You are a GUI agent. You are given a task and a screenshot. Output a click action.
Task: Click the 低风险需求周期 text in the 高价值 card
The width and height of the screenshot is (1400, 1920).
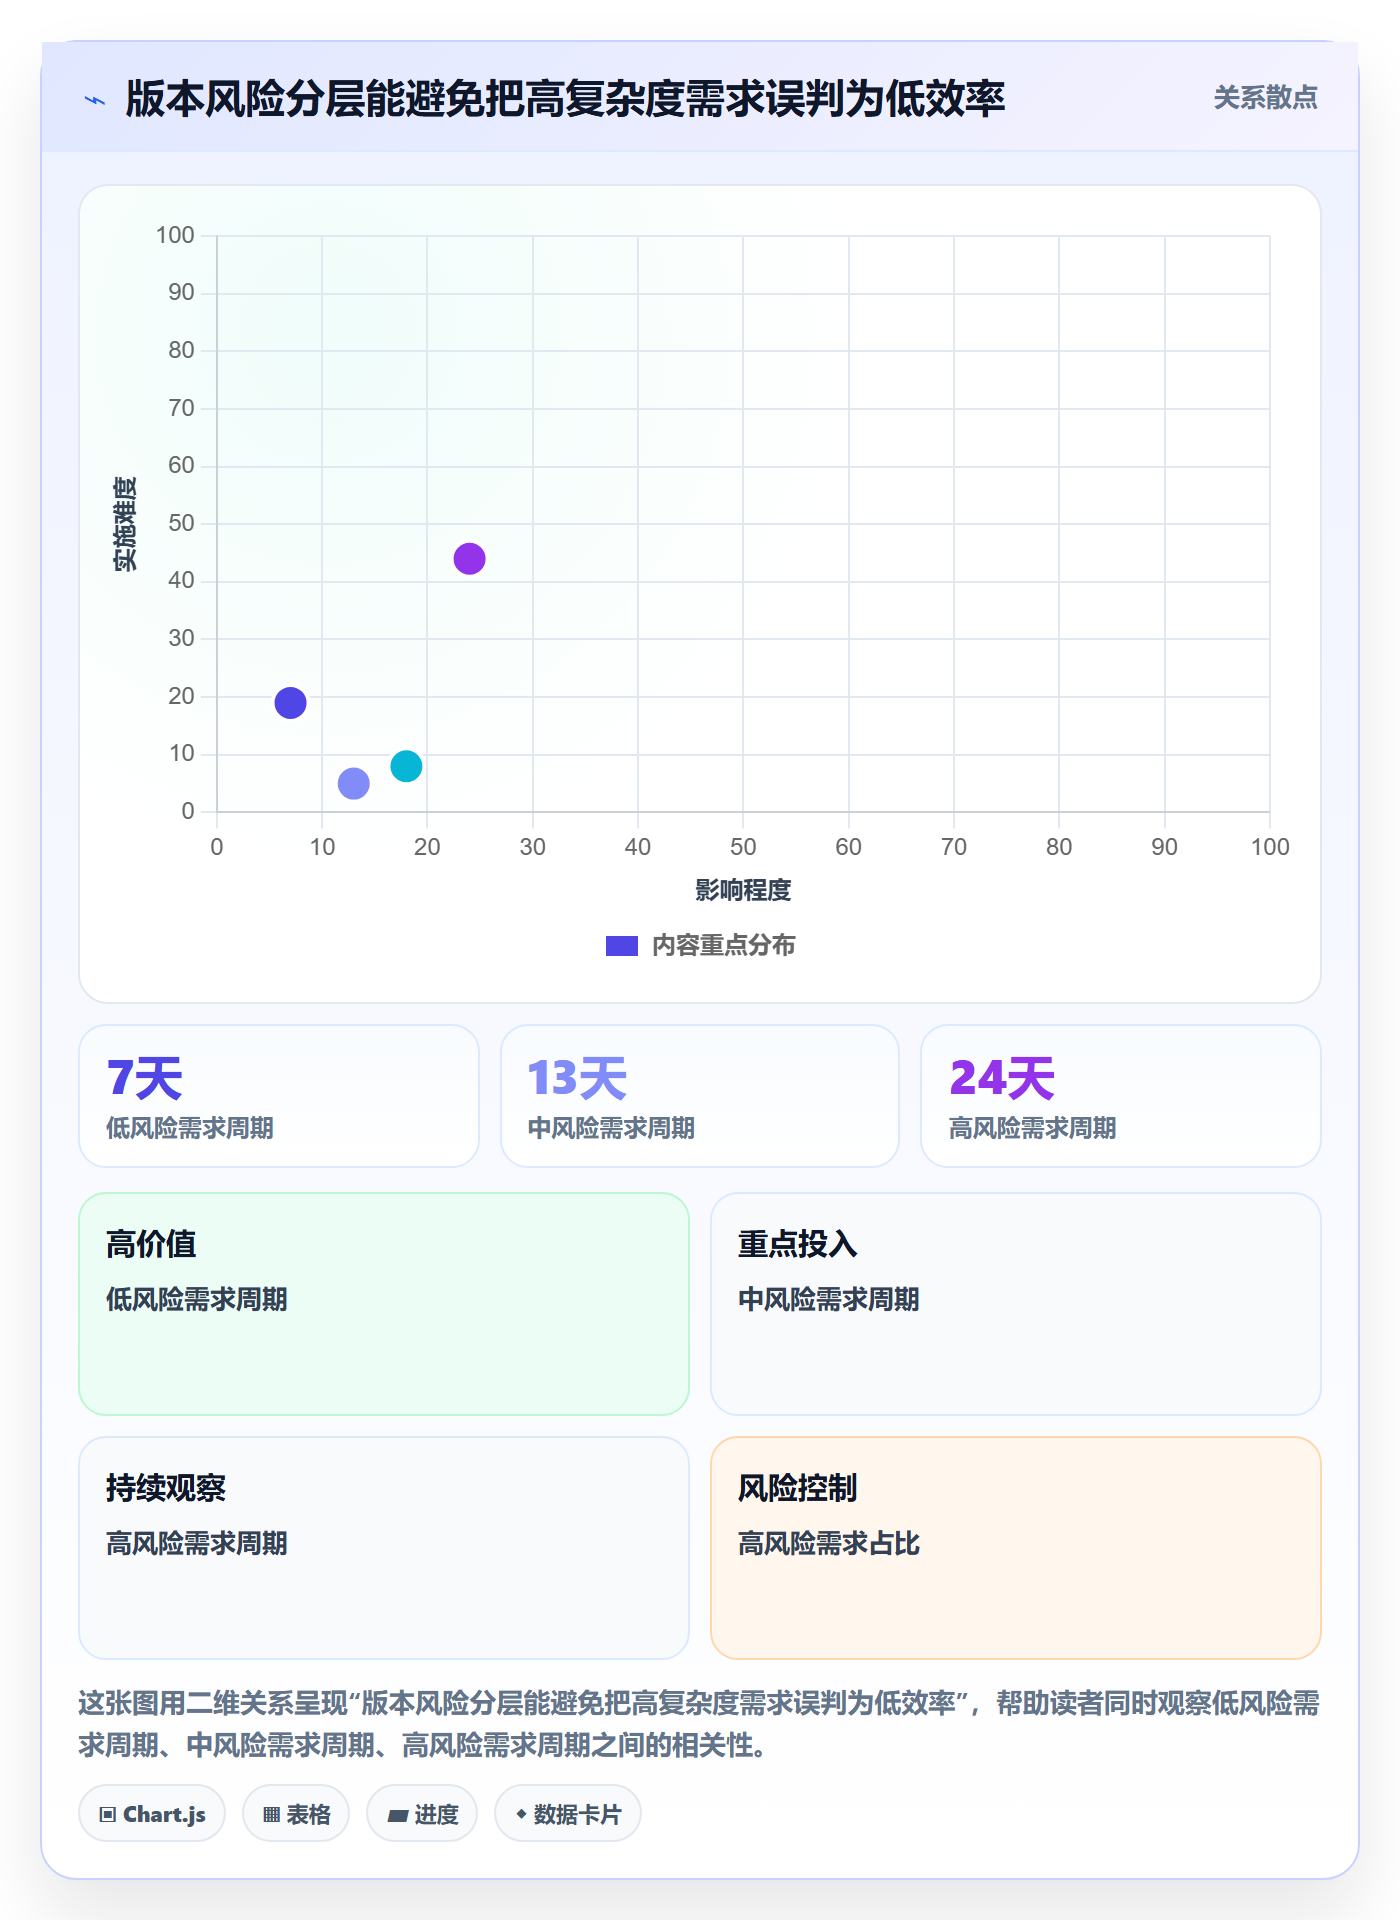tap(197, 1299)
